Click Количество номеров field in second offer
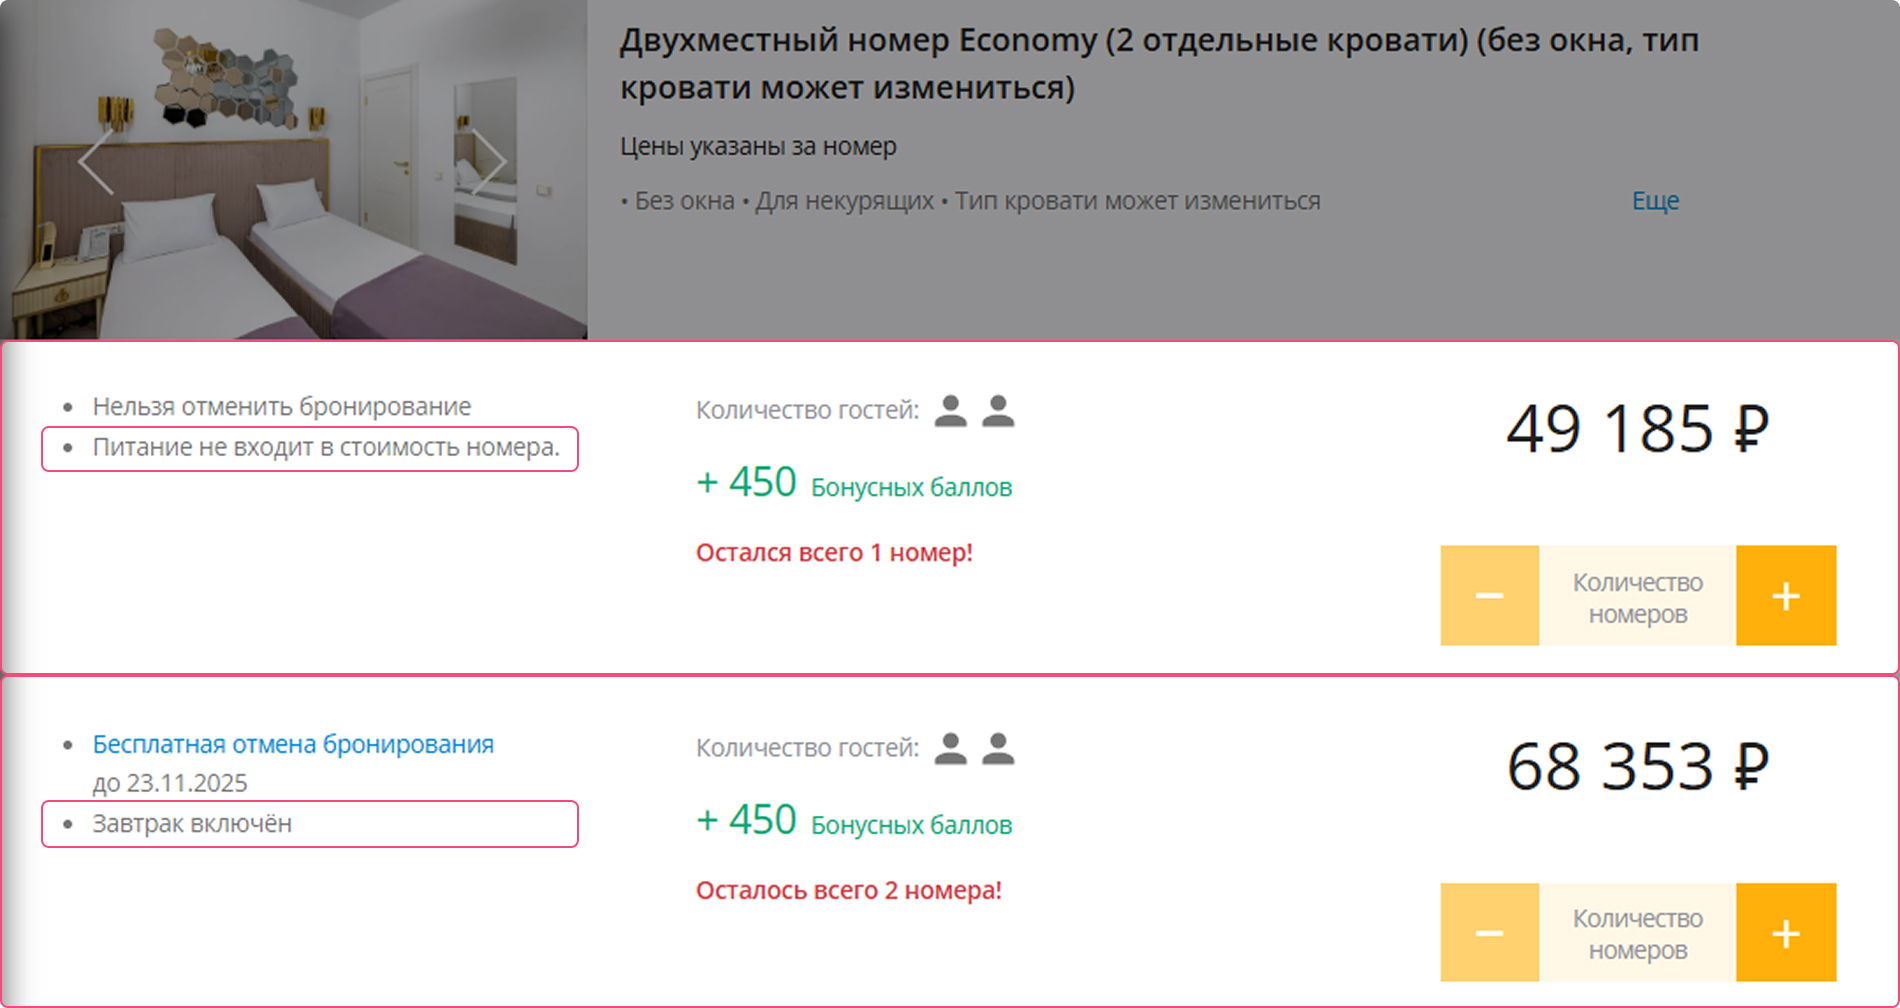This screenshot has height=1008, width=1900. (x=1637, y=934)
